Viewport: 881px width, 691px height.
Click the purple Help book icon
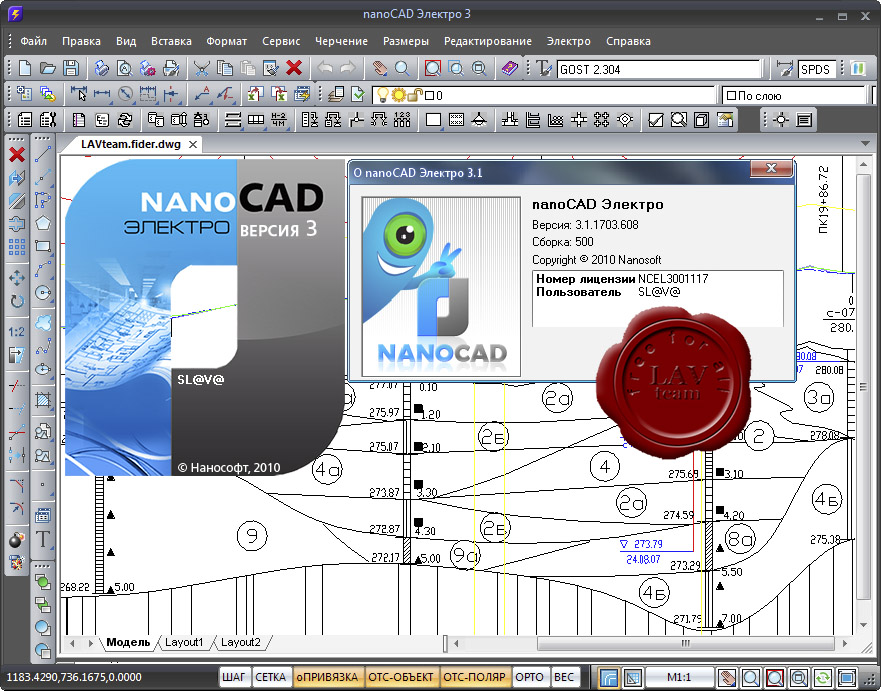(510, 69)
